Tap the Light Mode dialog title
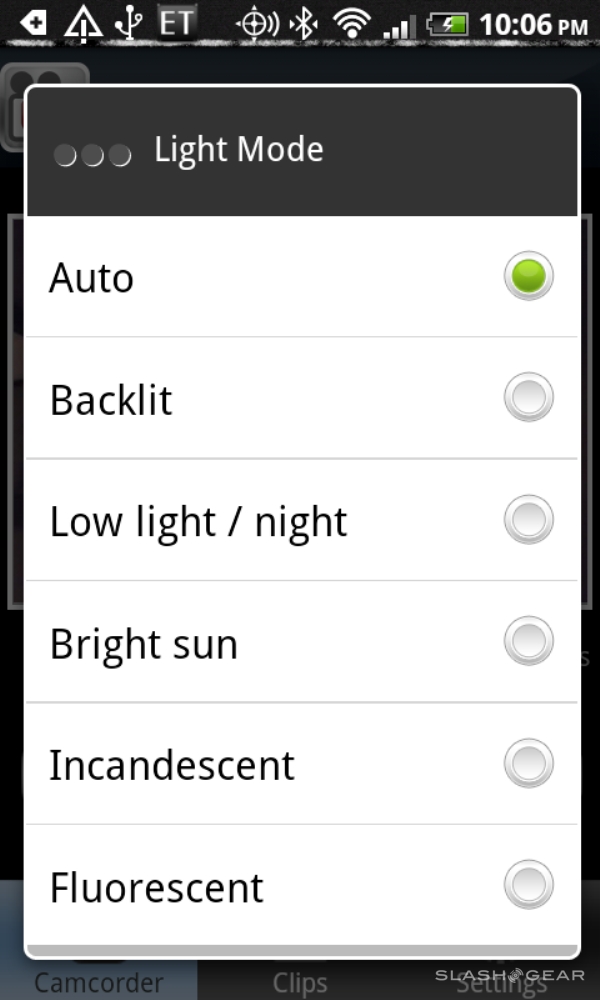600x1000 pixels. 239,150
